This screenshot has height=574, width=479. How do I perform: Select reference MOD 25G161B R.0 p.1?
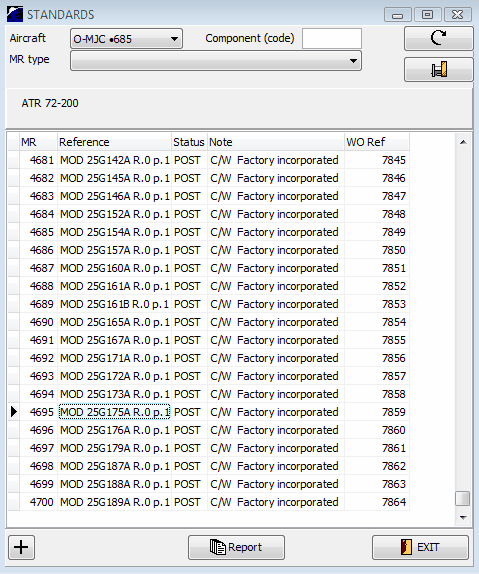(114, 304)
